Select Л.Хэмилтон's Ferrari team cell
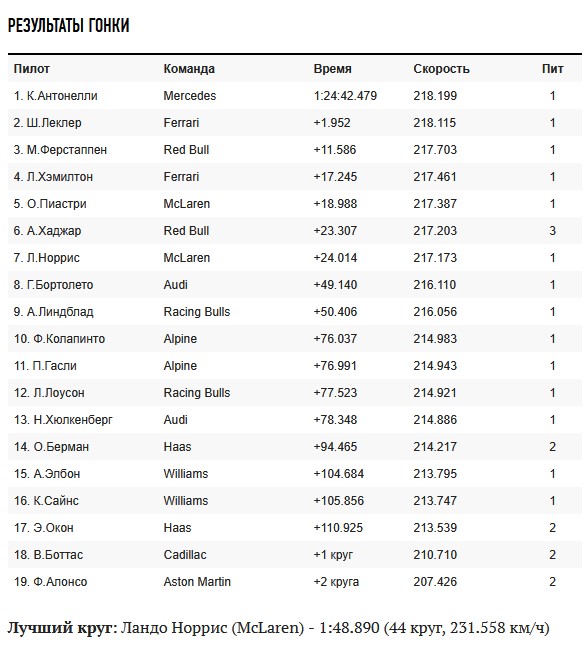Viewport: 588px width, 645px height. point(181,177)
